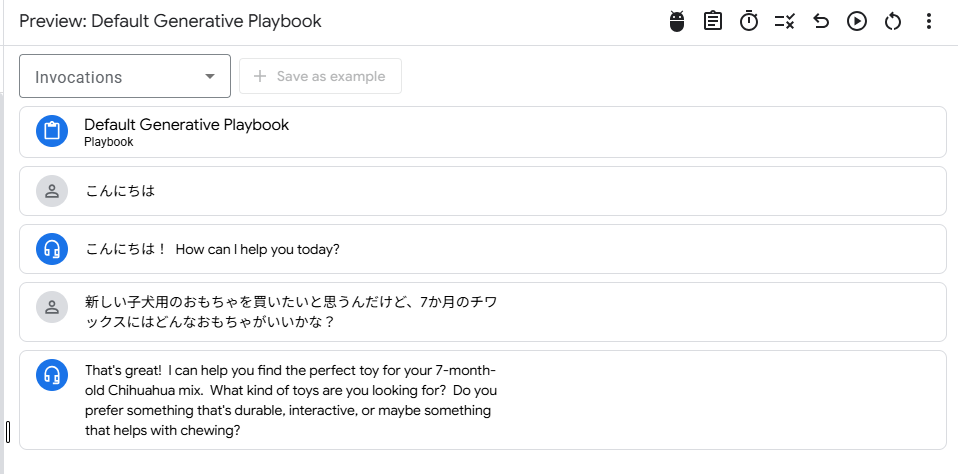Click the Android debug bug icon
This screenshot has height=474, width=958.
677,21
